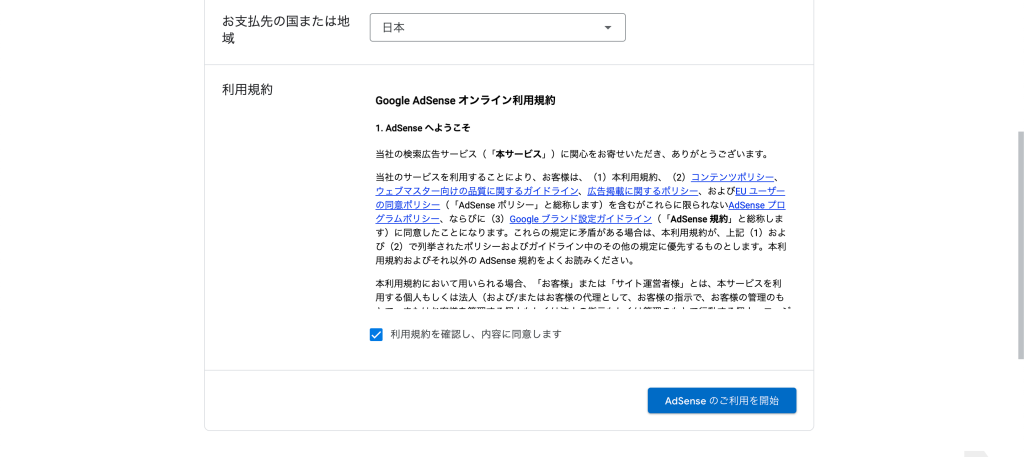Click paragraph starting 本利用規約において用いられる場合
The height and width of the screenshot is (457, 1024).
(583, 296)
